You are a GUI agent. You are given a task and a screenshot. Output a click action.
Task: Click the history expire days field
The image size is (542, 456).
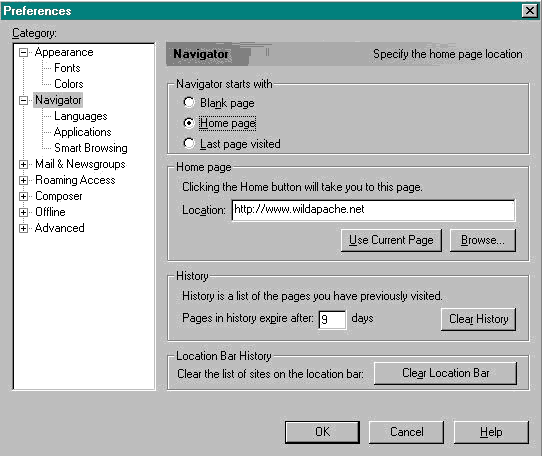332,319
